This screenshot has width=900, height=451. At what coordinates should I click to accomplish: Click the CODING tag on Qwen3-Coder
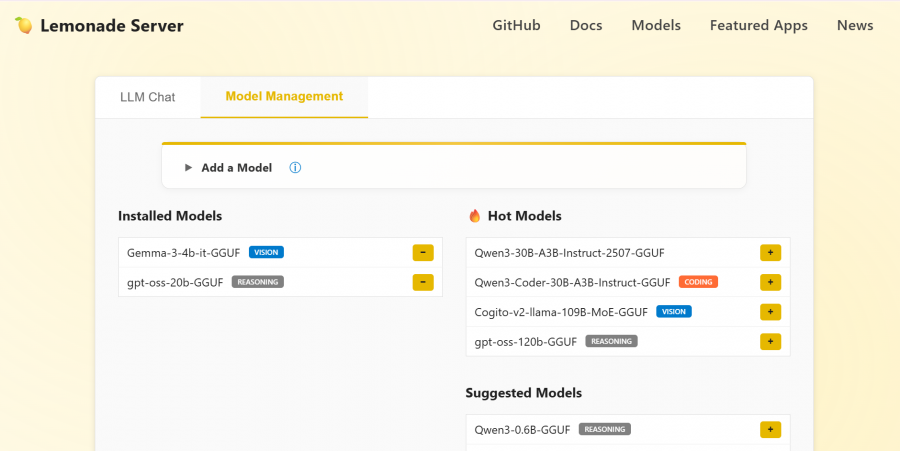click(698, 282)
